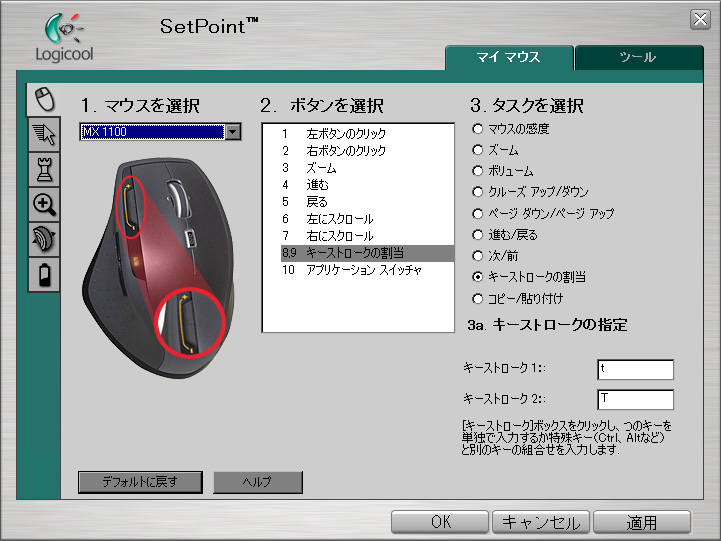
Task: Select the ズーム task radio button
Action: (x=478, y=150)
